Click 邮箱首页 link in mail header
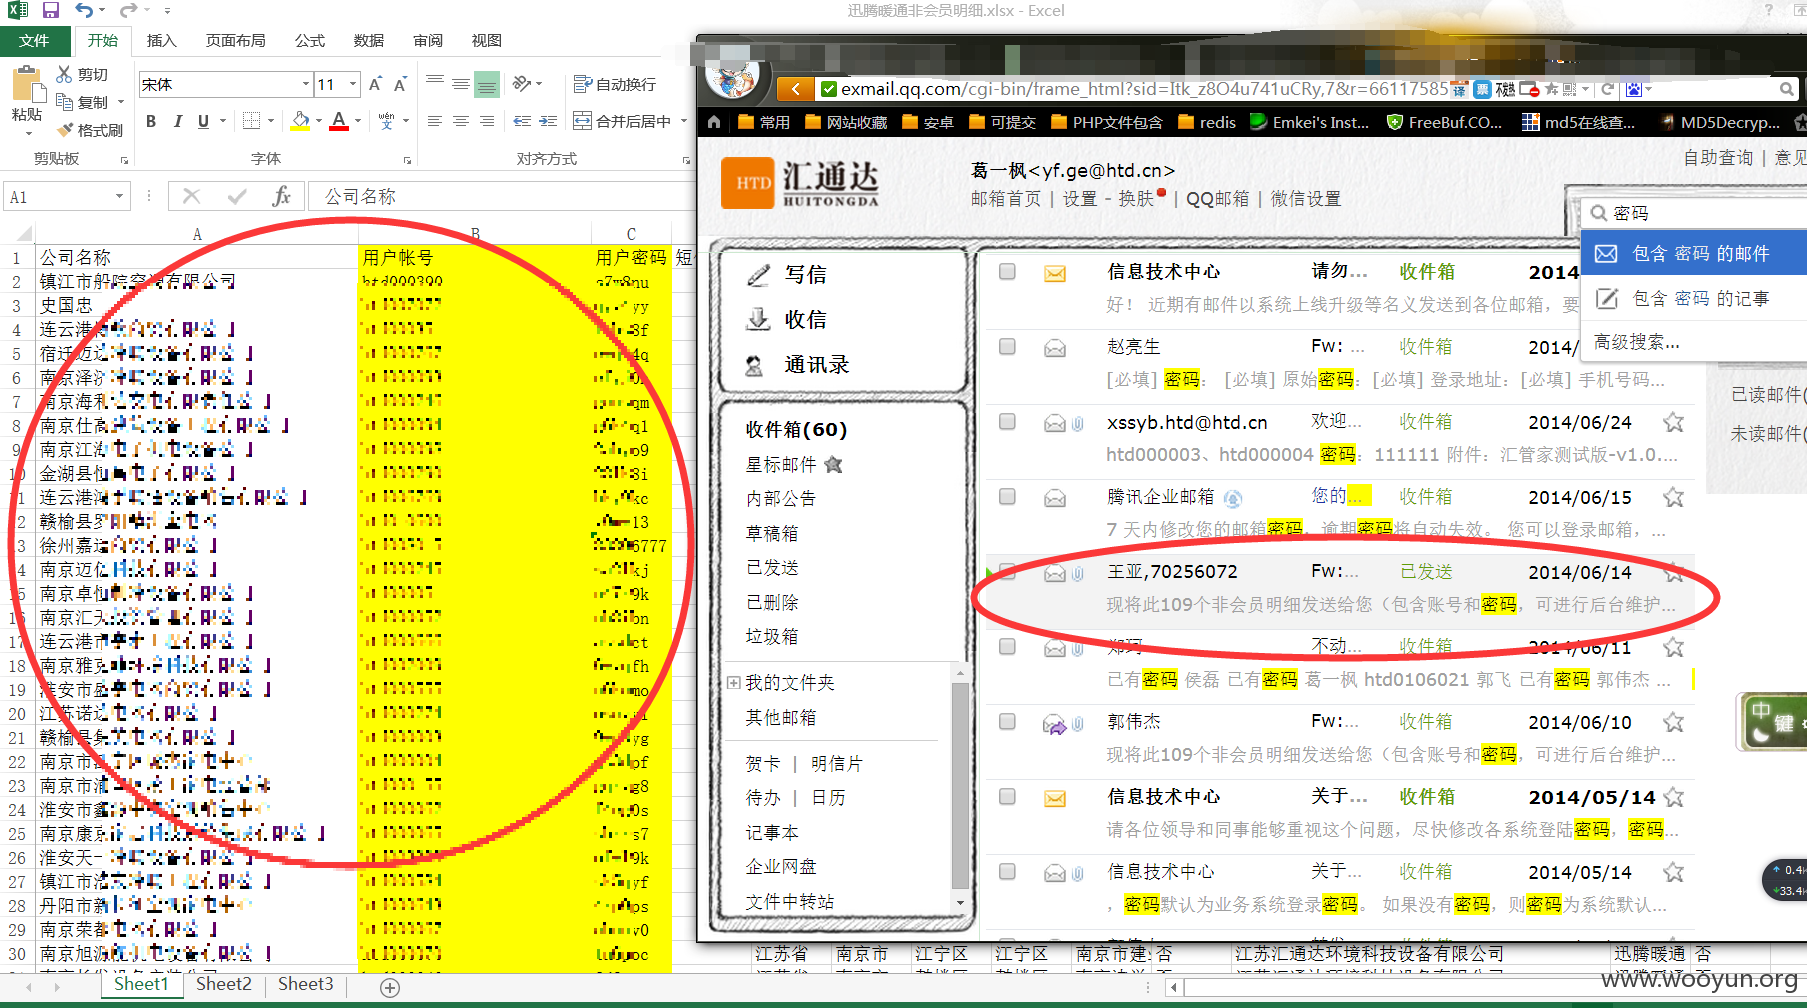Viewport: 1807px width, 1008px height. (1005, 199)
